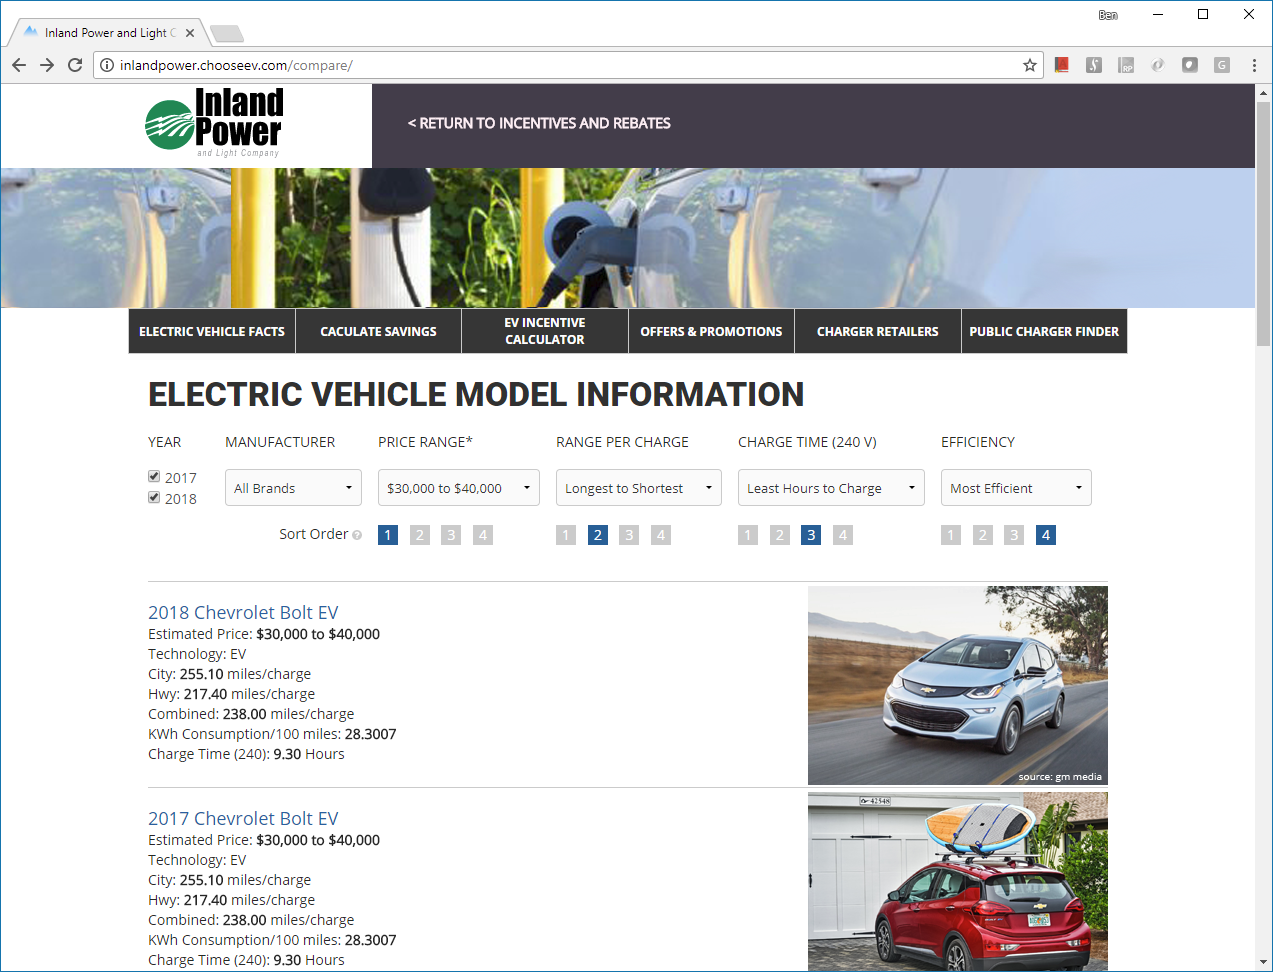Set Price Range sort order to 2
The image size is (1273, 972).
pos(420,535)
